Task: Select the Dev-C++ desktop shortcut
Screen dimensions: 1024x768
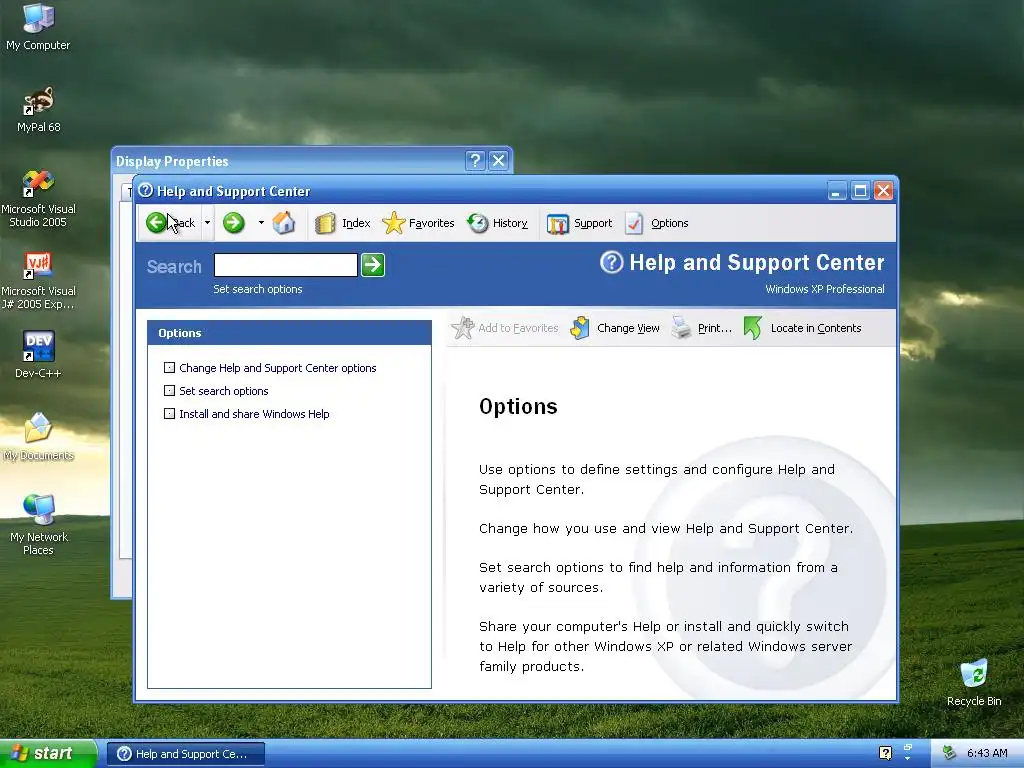Action: (39, 355)
